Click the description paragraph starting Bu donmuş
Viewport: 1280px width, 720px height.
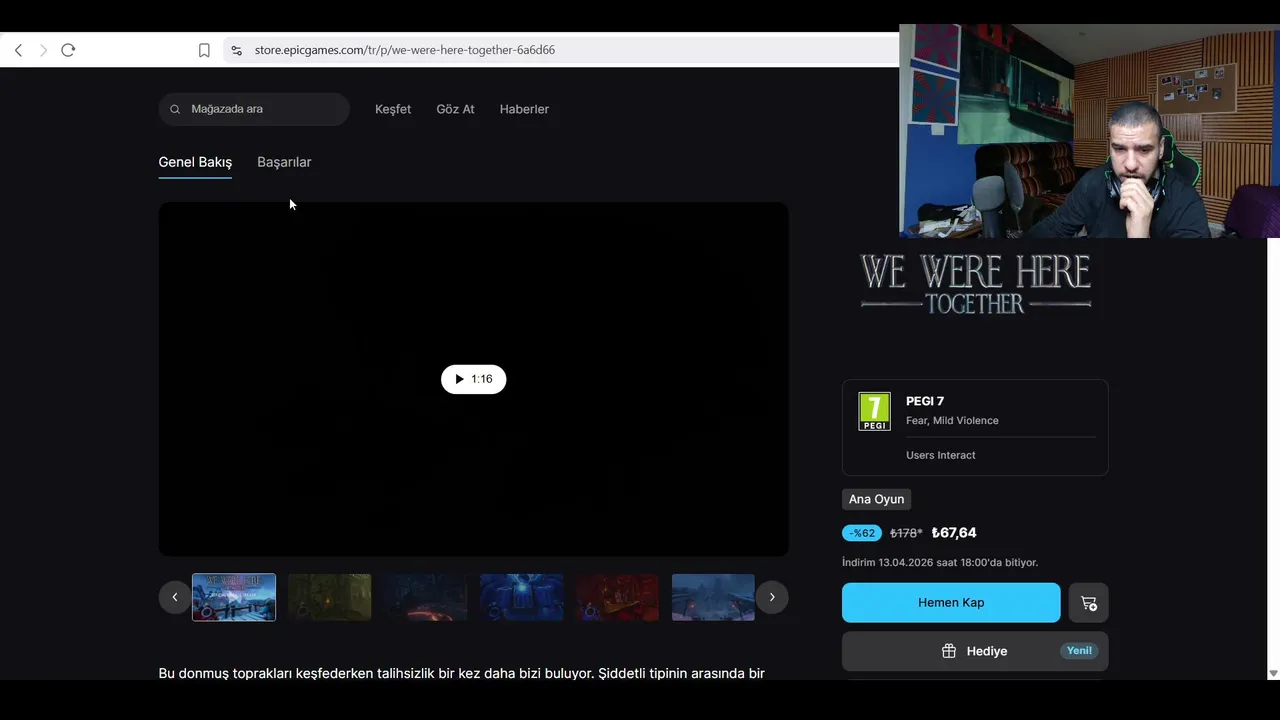click(x=462, y=673)
